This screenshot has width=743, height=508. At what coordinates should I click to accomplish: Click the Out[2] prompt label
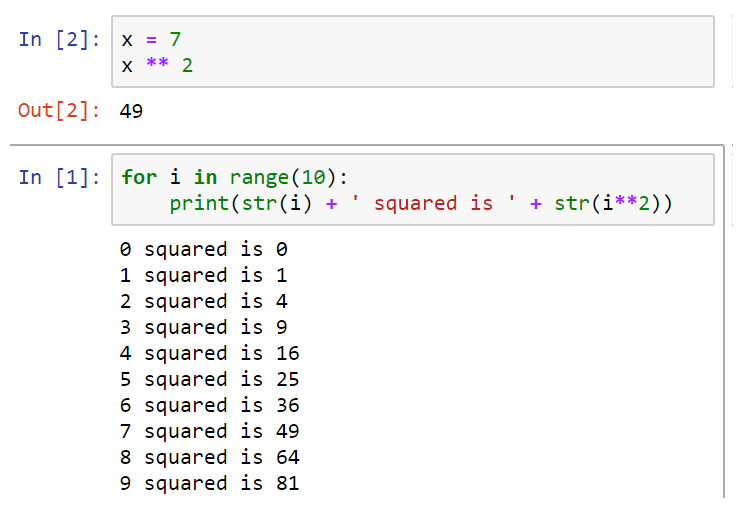59,110
